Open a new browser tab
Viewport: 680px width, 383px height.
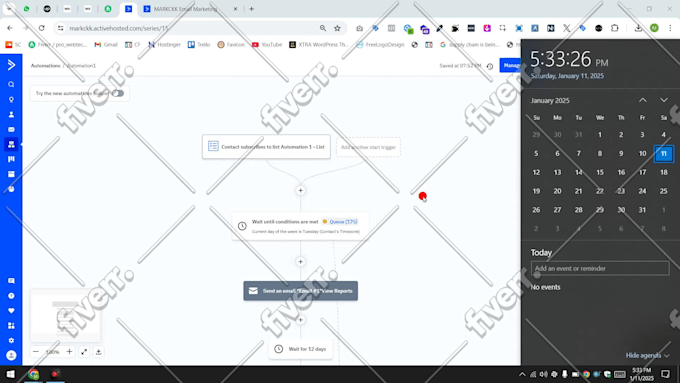252,9
